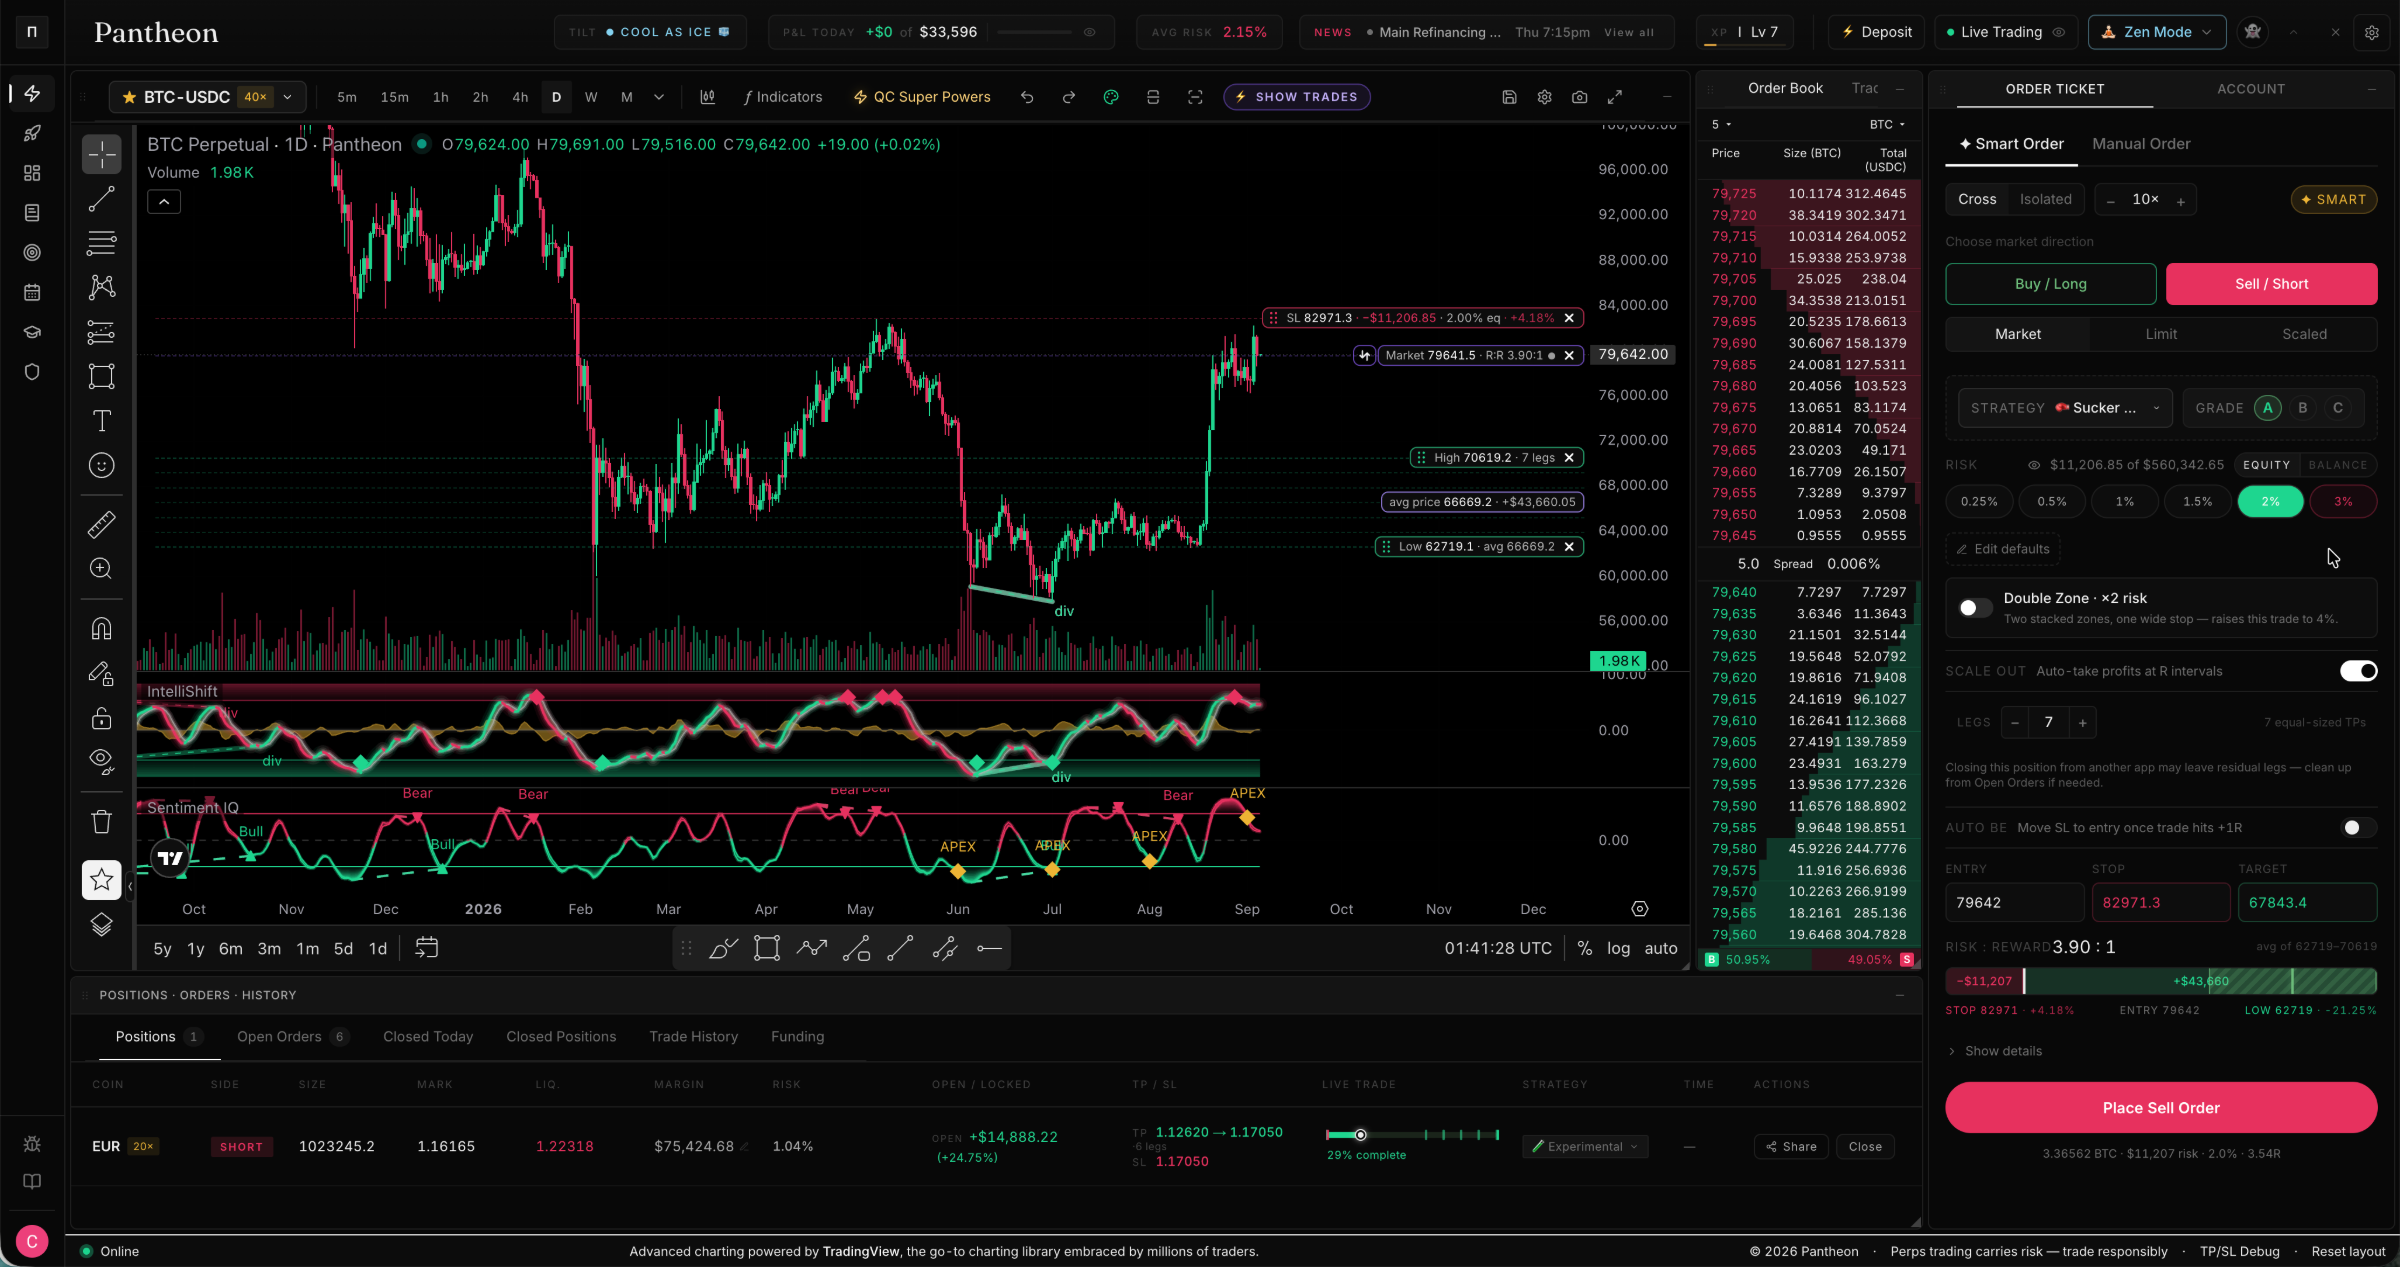The height and width of the screenshot is (1267, 2400).
Task: Decrease leverage with minus stepper
Action: click(x=2110, y=201)
